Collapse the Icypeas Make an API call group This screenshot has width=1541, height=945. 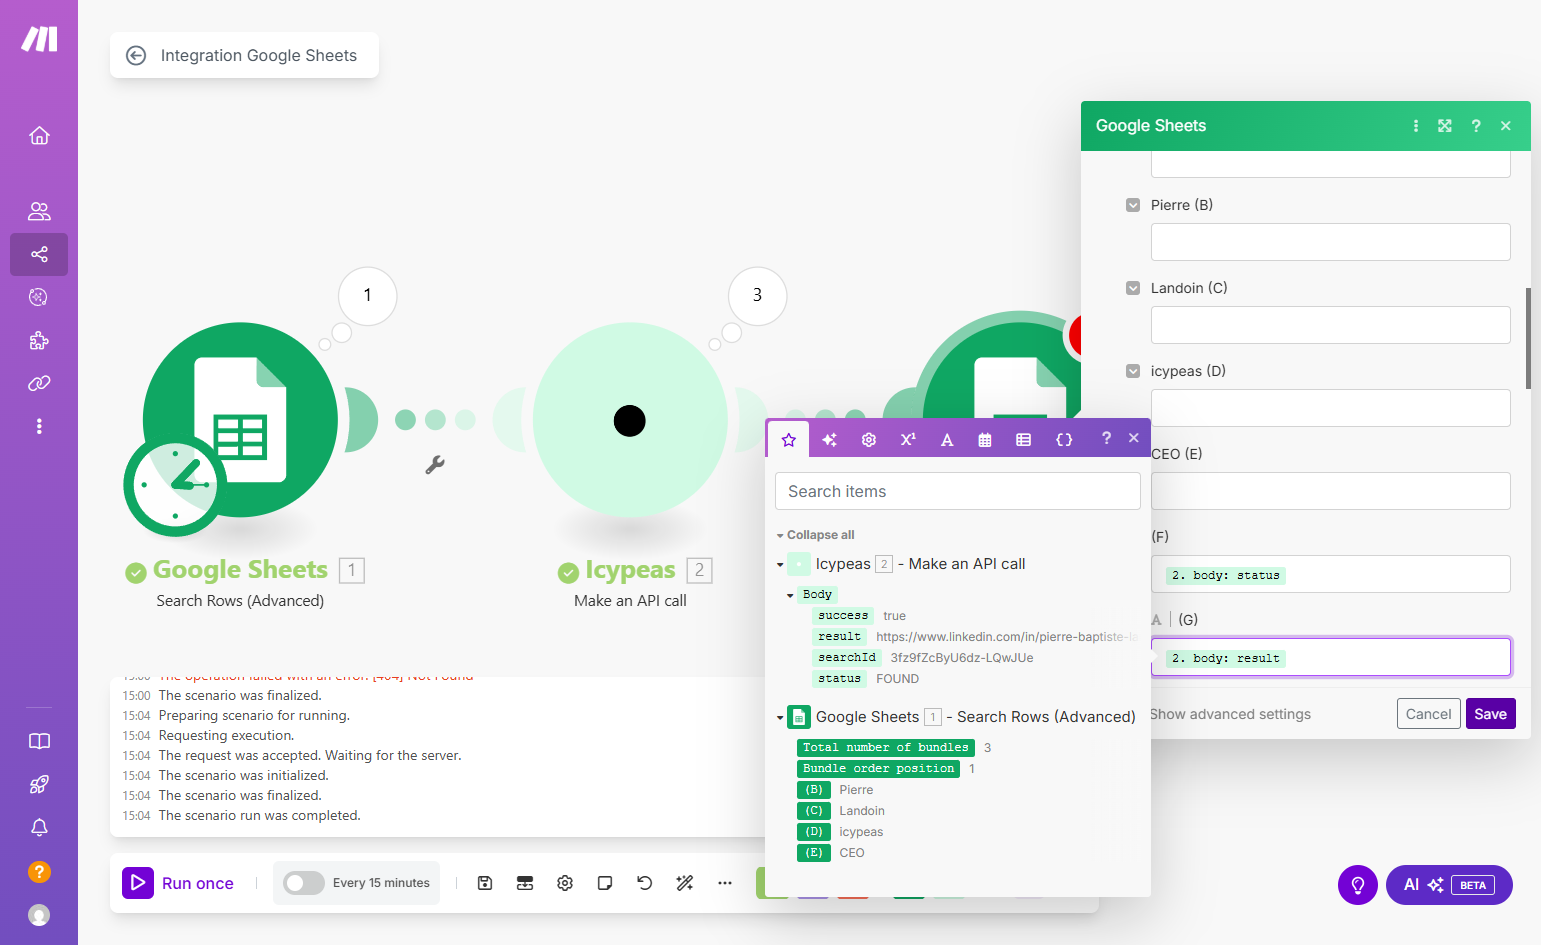tap(780, 565)
